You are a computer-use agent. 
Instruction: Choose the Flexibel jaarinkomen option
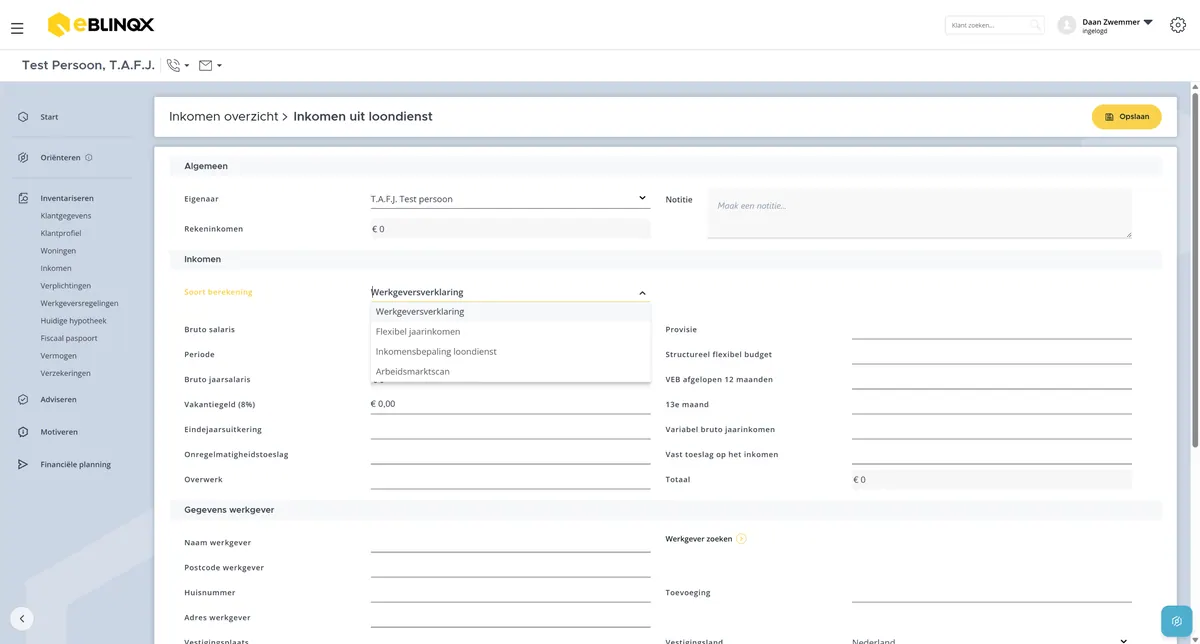pyautogui.click(x=510, y=332)
